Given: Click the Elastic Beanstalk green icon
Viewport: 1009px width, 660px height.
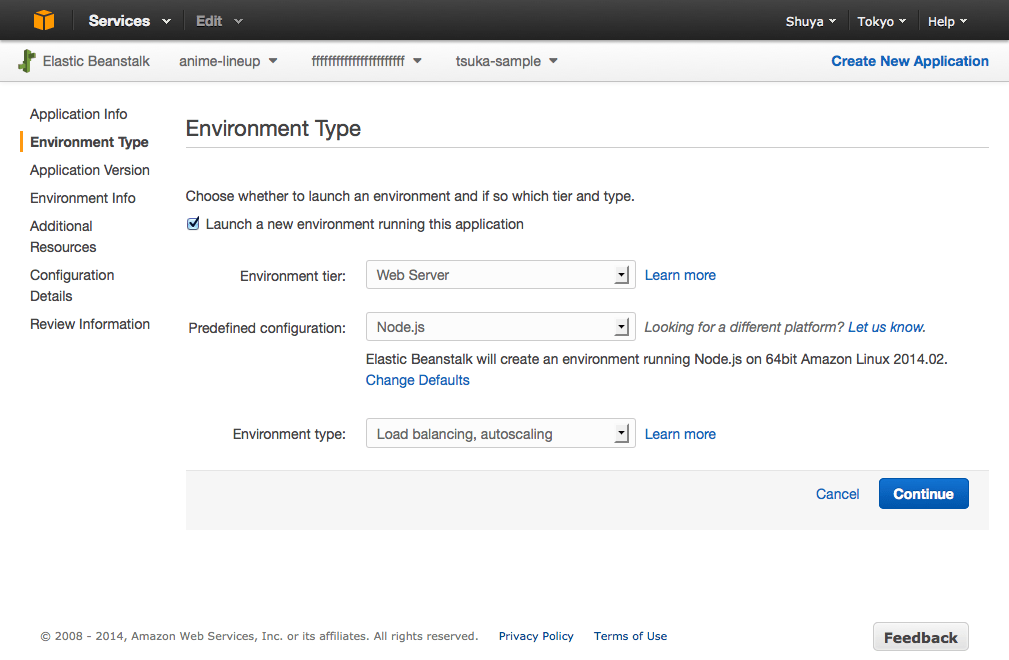Looking at the screenshot, I should (27, 61).
